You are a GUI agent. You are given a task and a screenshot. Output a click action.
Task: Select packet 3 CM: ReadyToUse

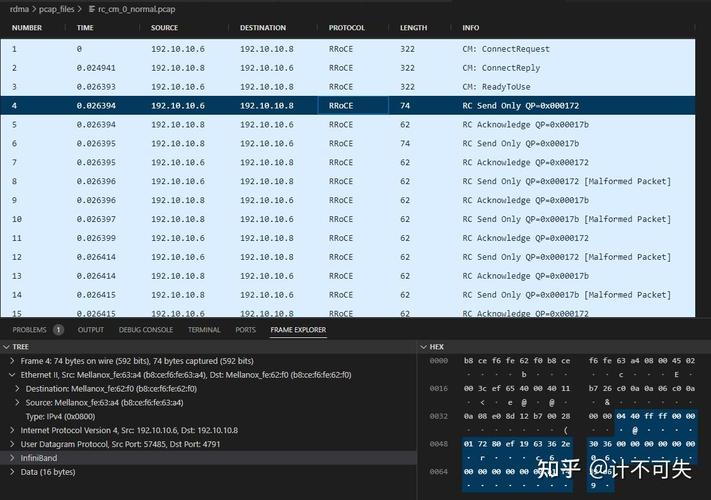click(348, 87)
